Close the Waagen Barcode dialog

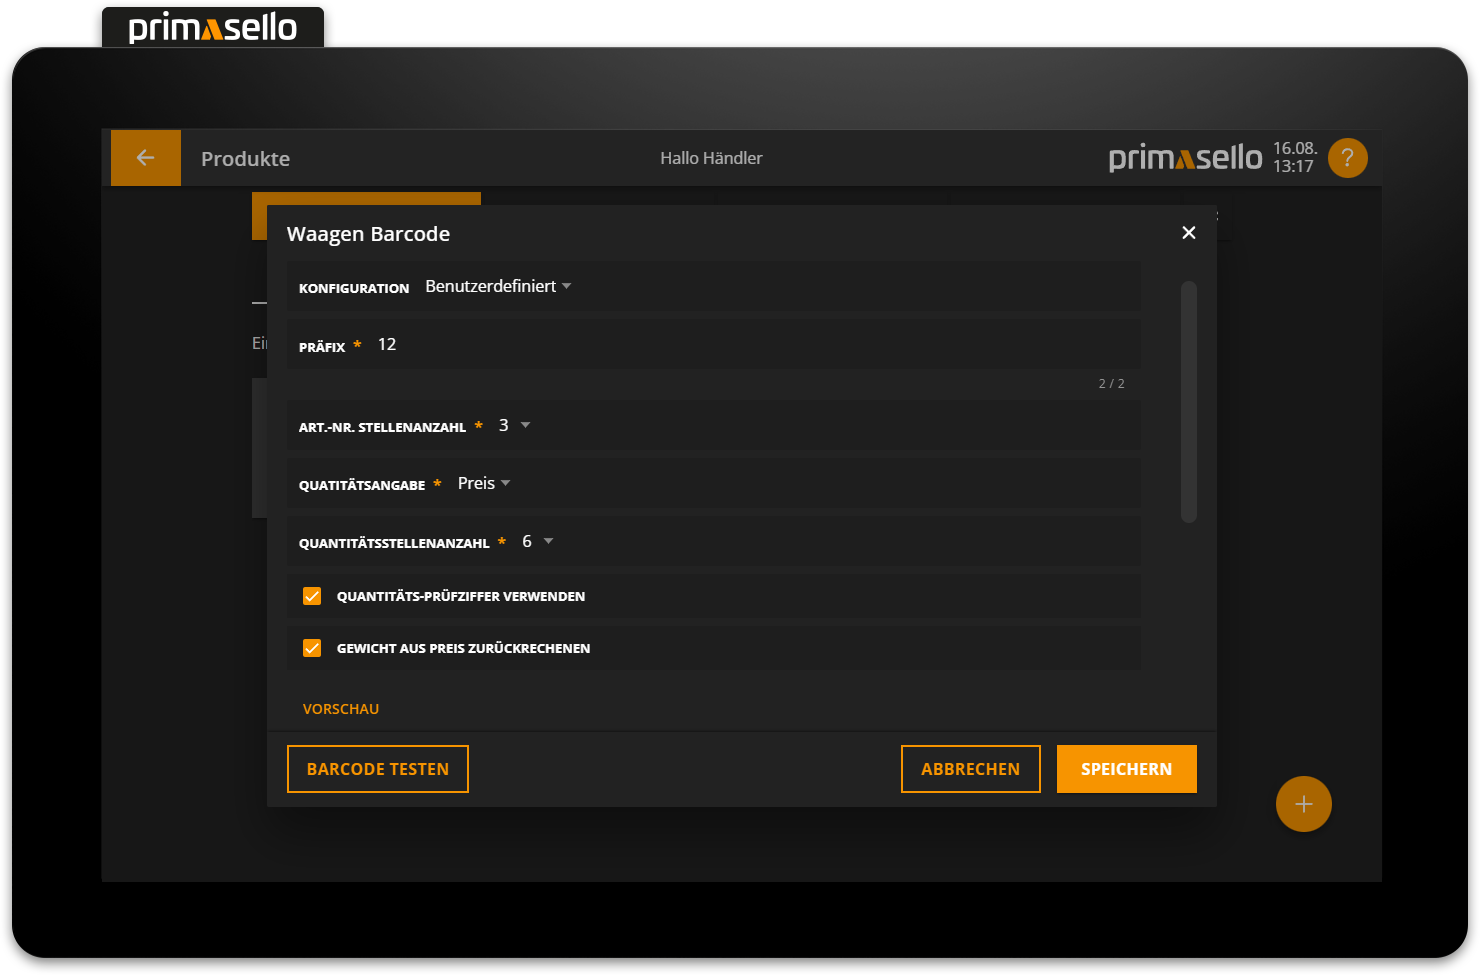pos(1188,232)
